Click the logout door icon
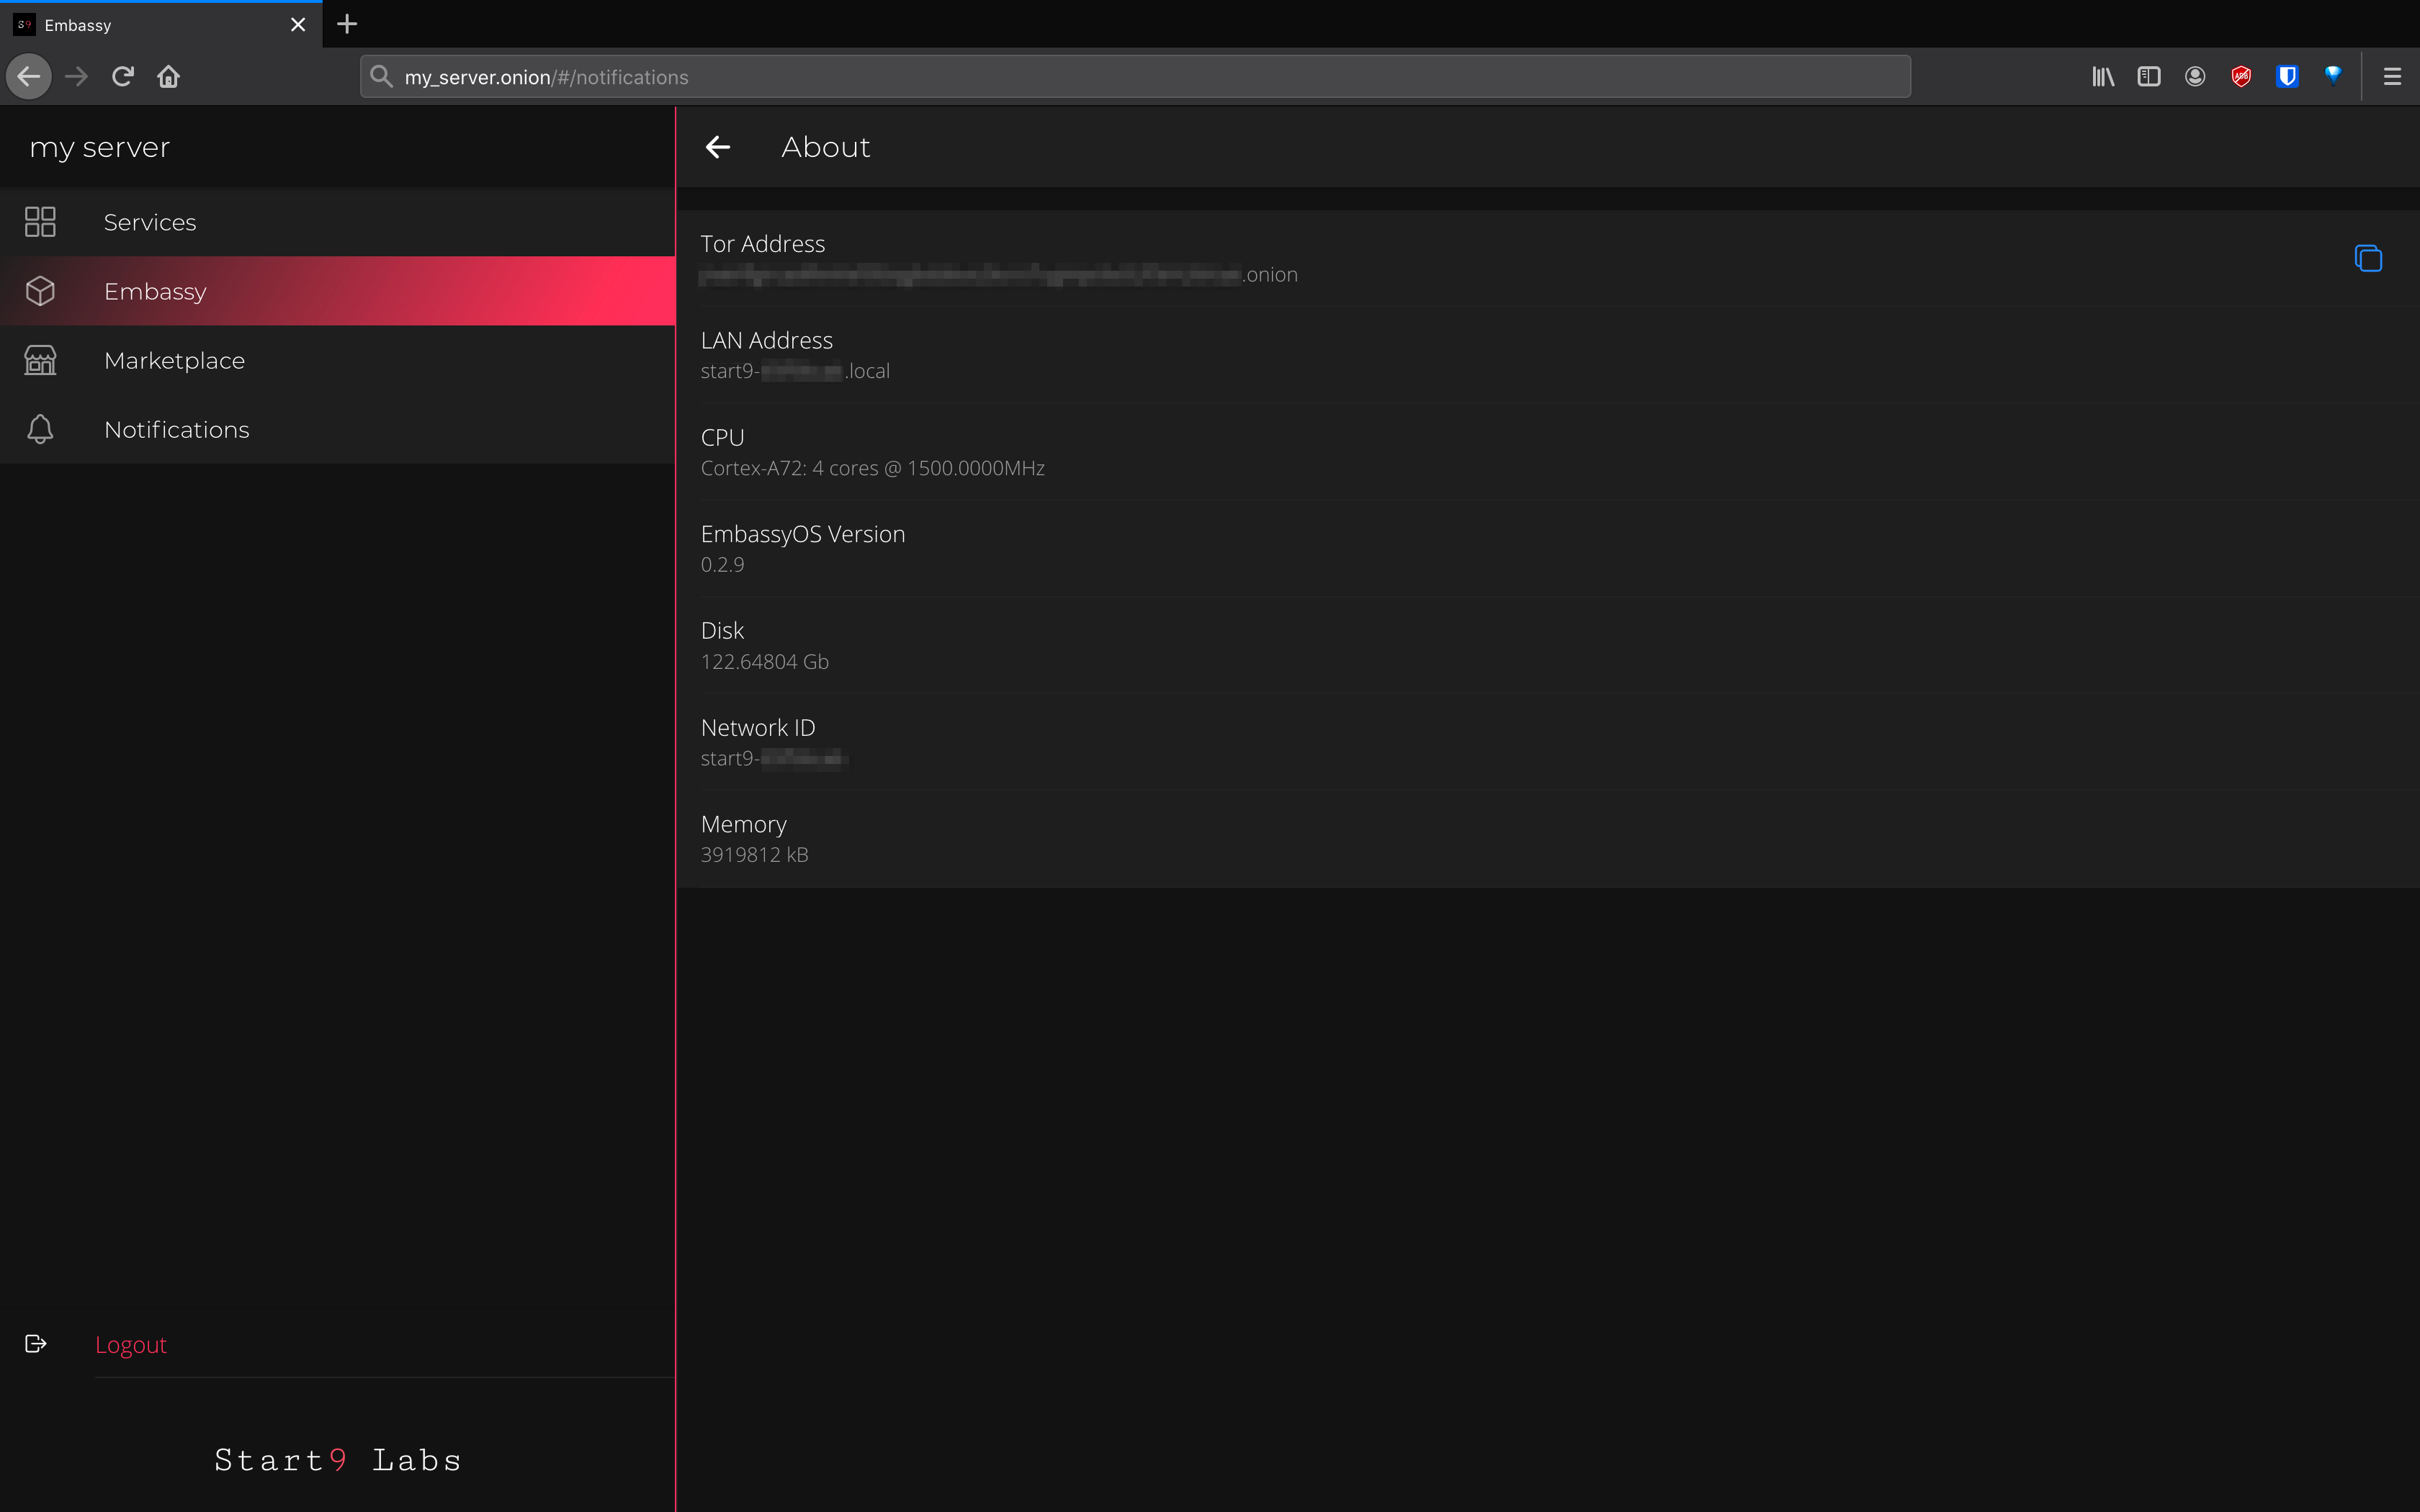The image size is (2420, 1512). click(x=36, y=1343)
